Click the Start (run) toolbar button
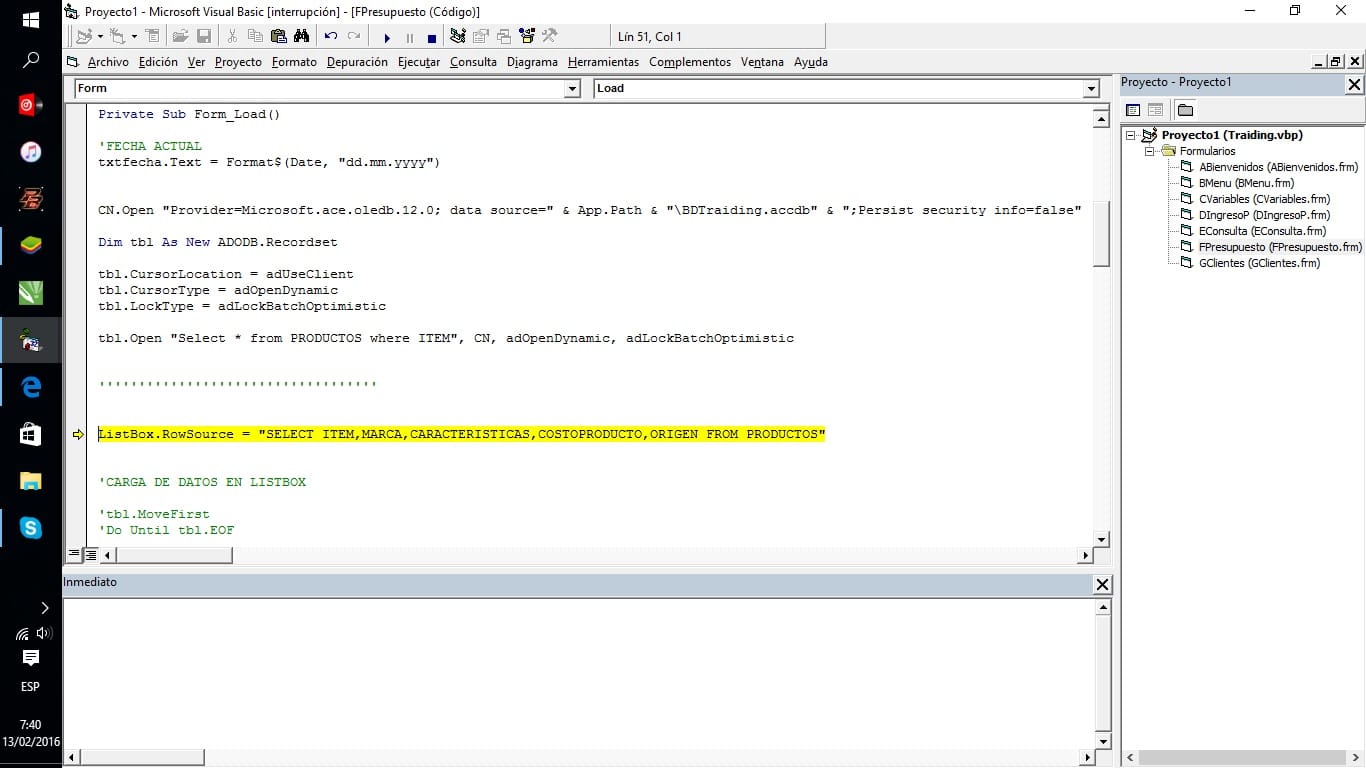 tap(387, 37)
